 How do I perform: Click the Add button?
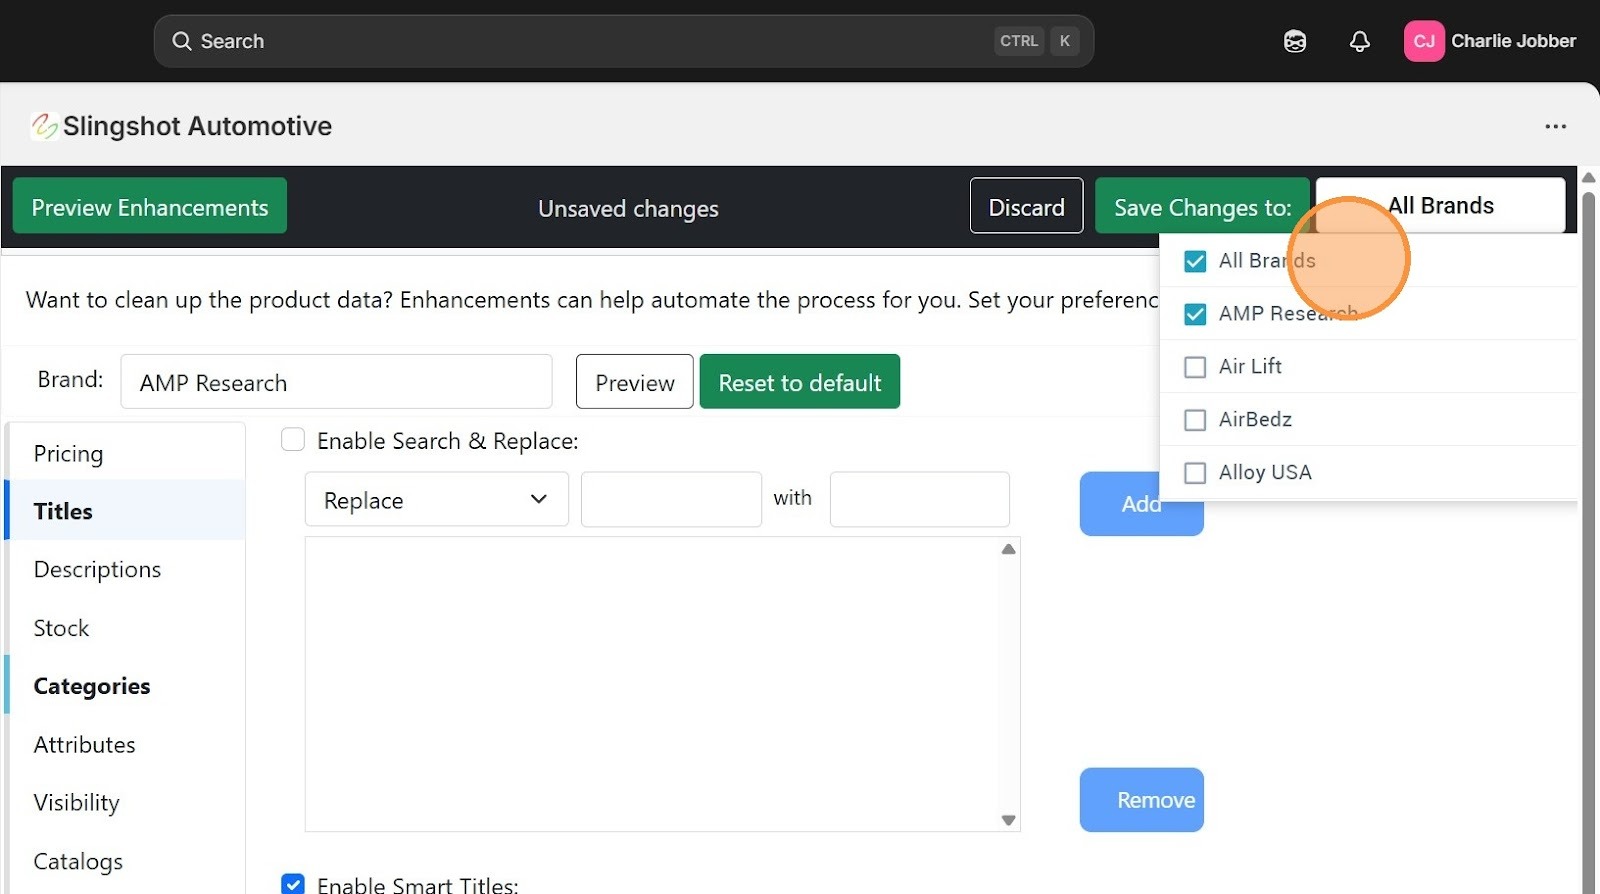coord(1141,503)
